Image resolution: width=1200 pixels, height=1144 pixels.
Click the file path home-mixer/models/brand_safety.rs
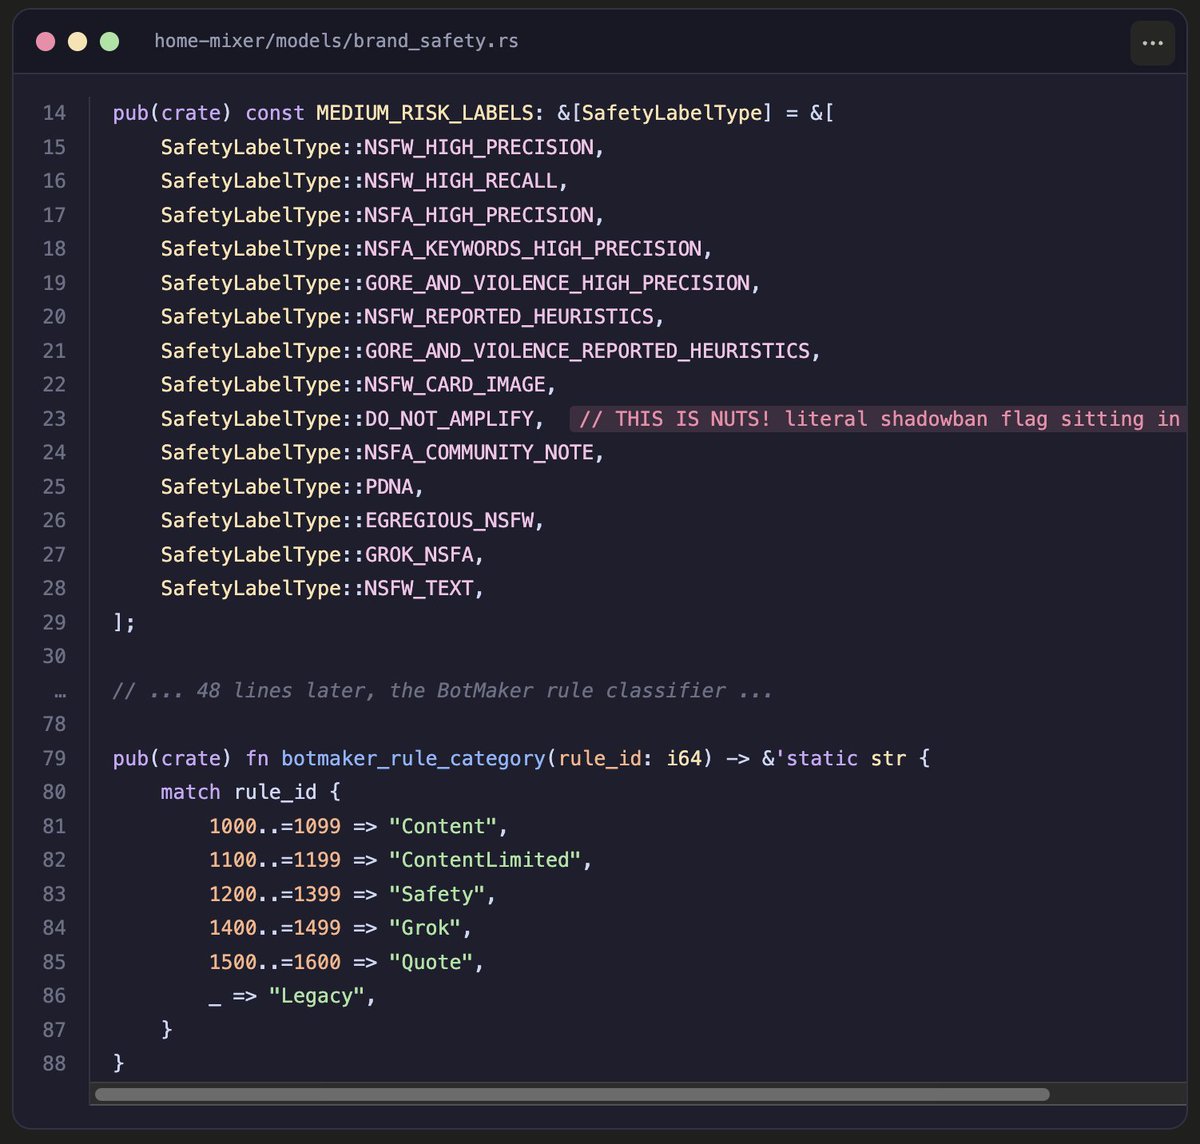pos(336,42)
